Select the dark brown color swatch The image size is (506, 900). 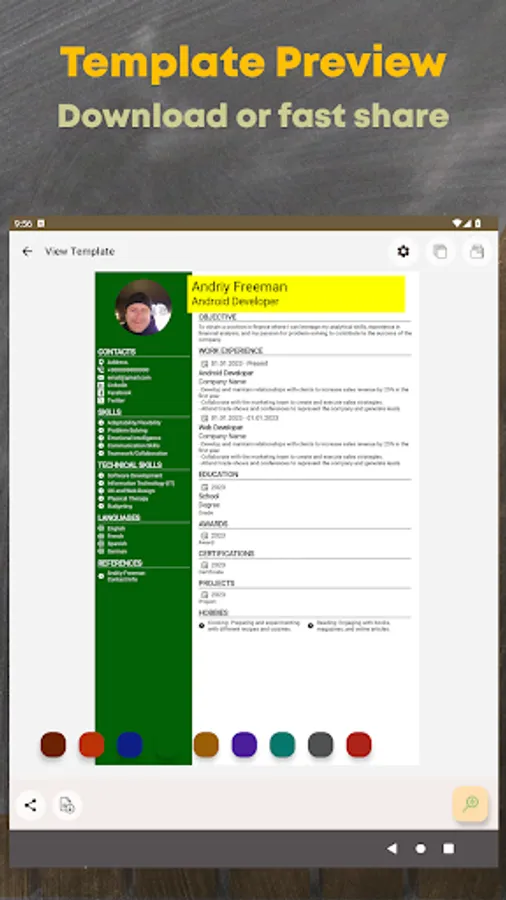click(x=53, y=744)
